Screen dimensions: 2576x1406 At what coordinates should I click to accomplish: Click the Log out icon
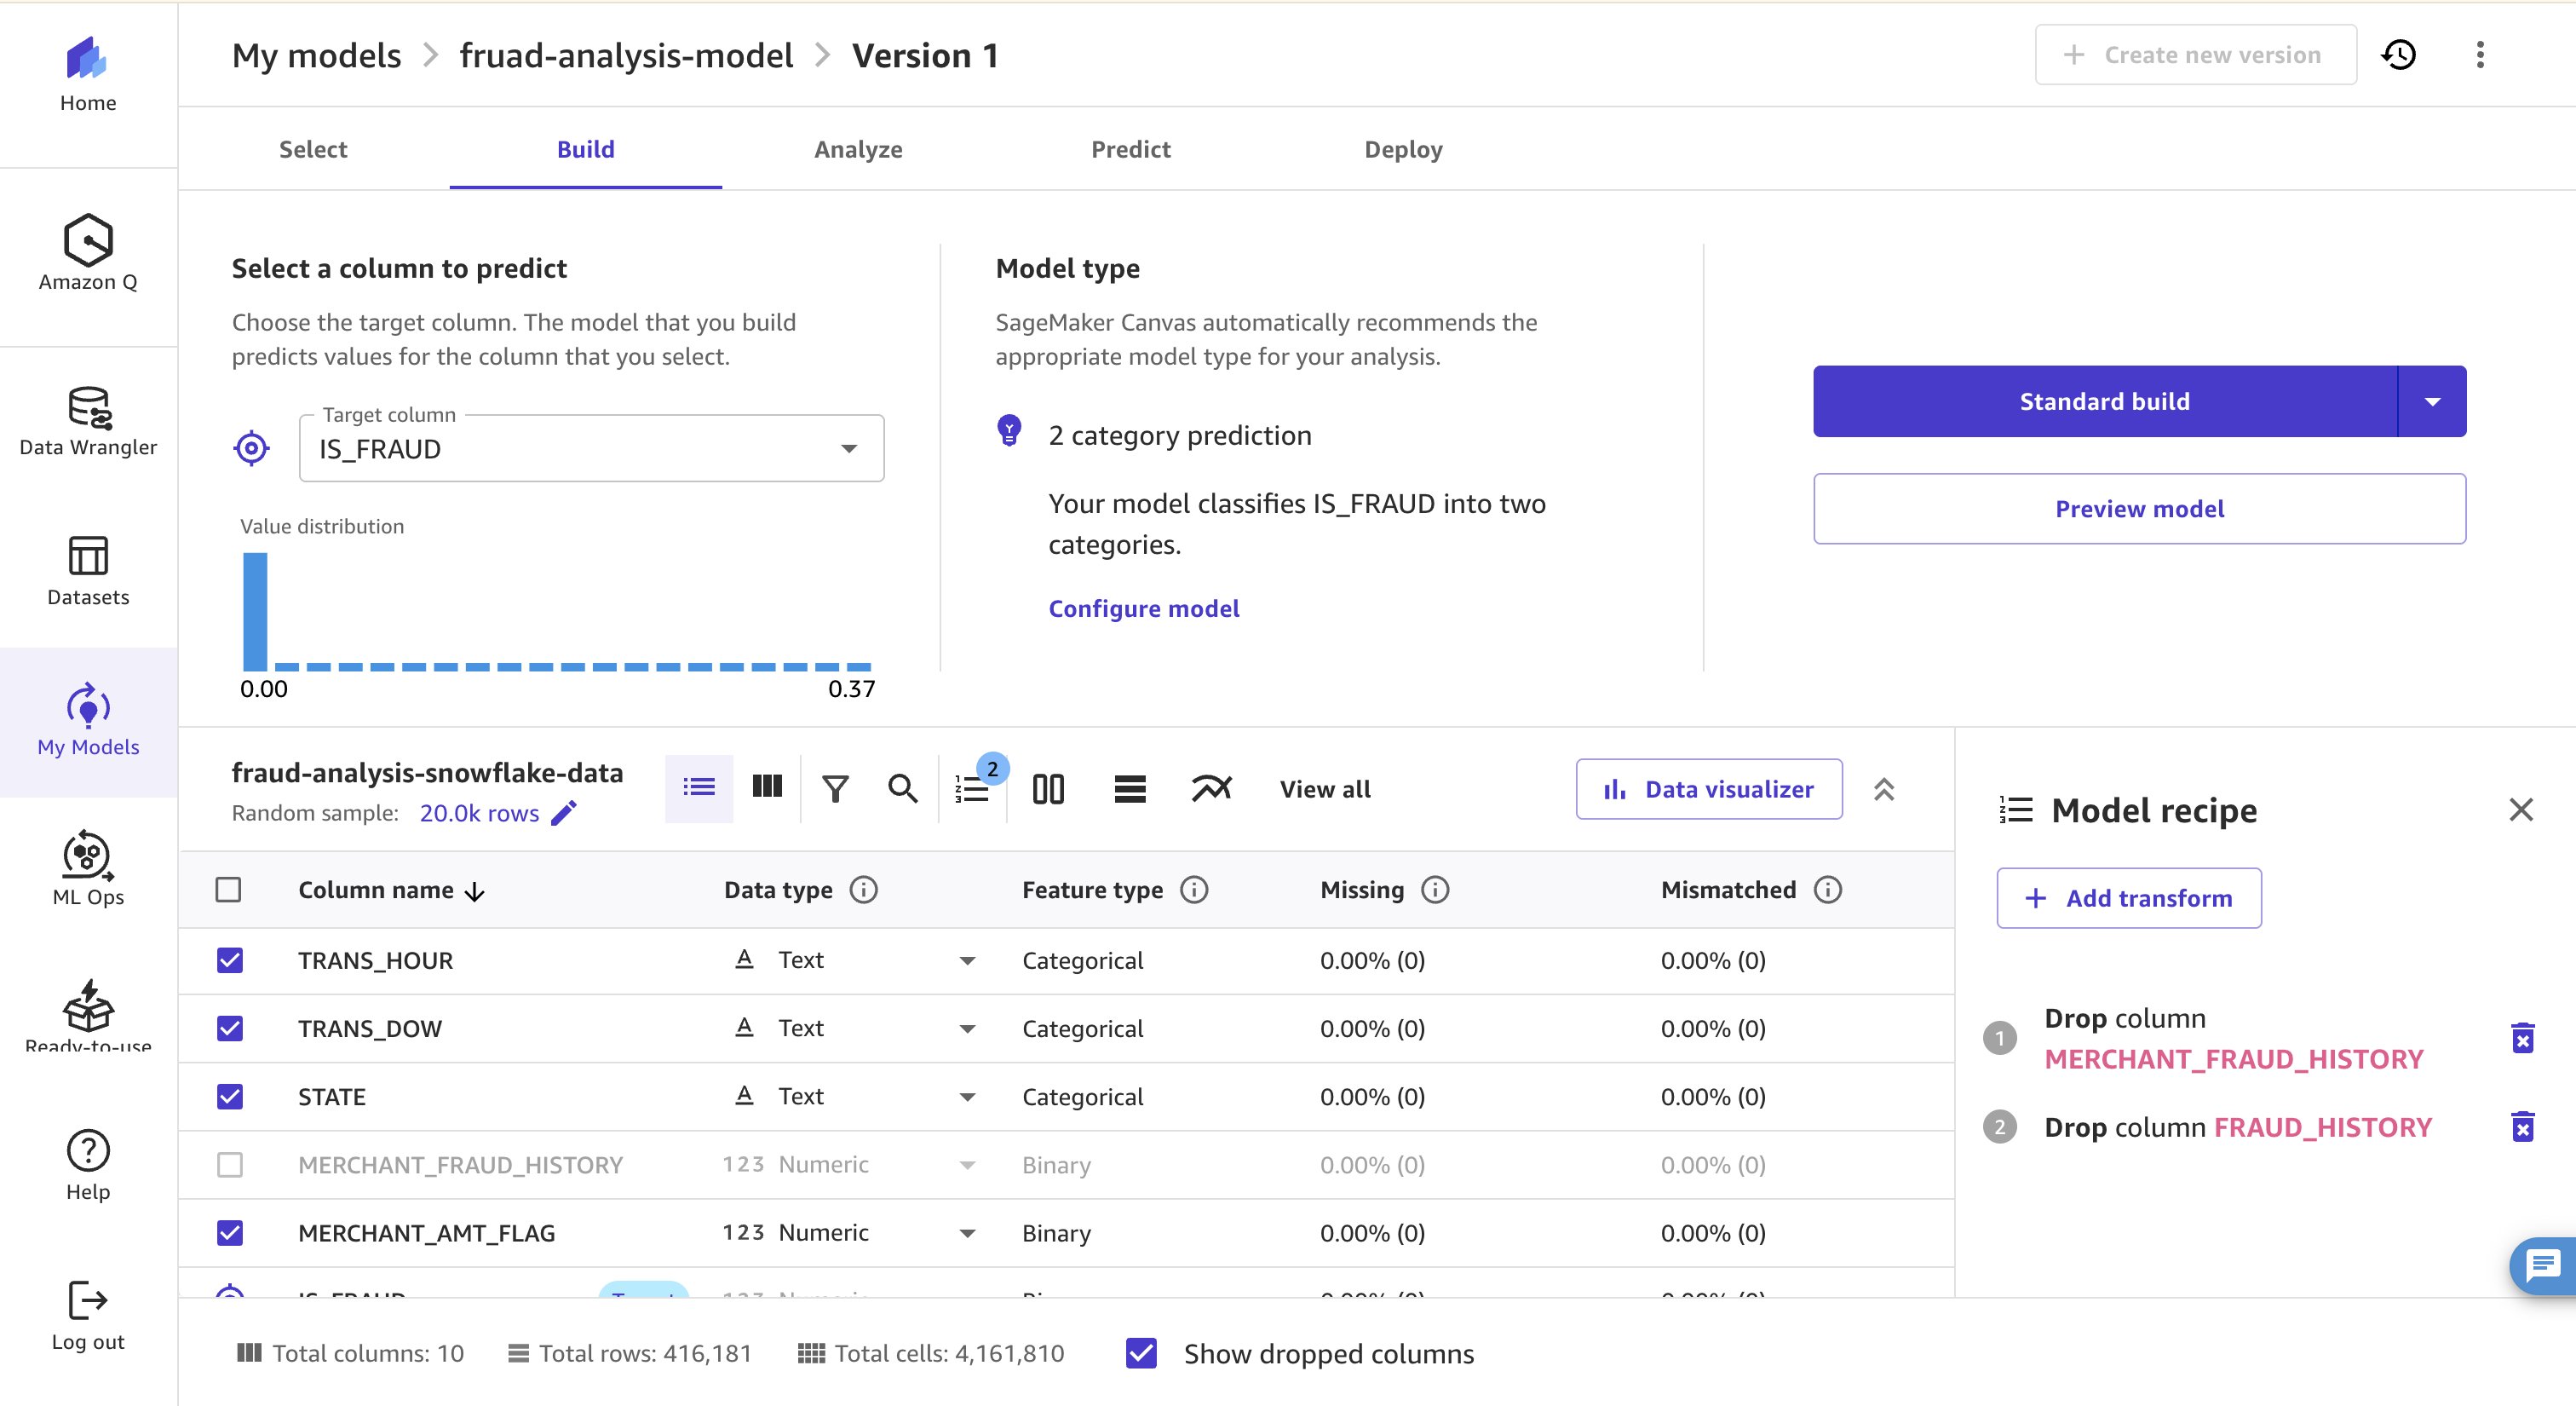[88, 1301]
